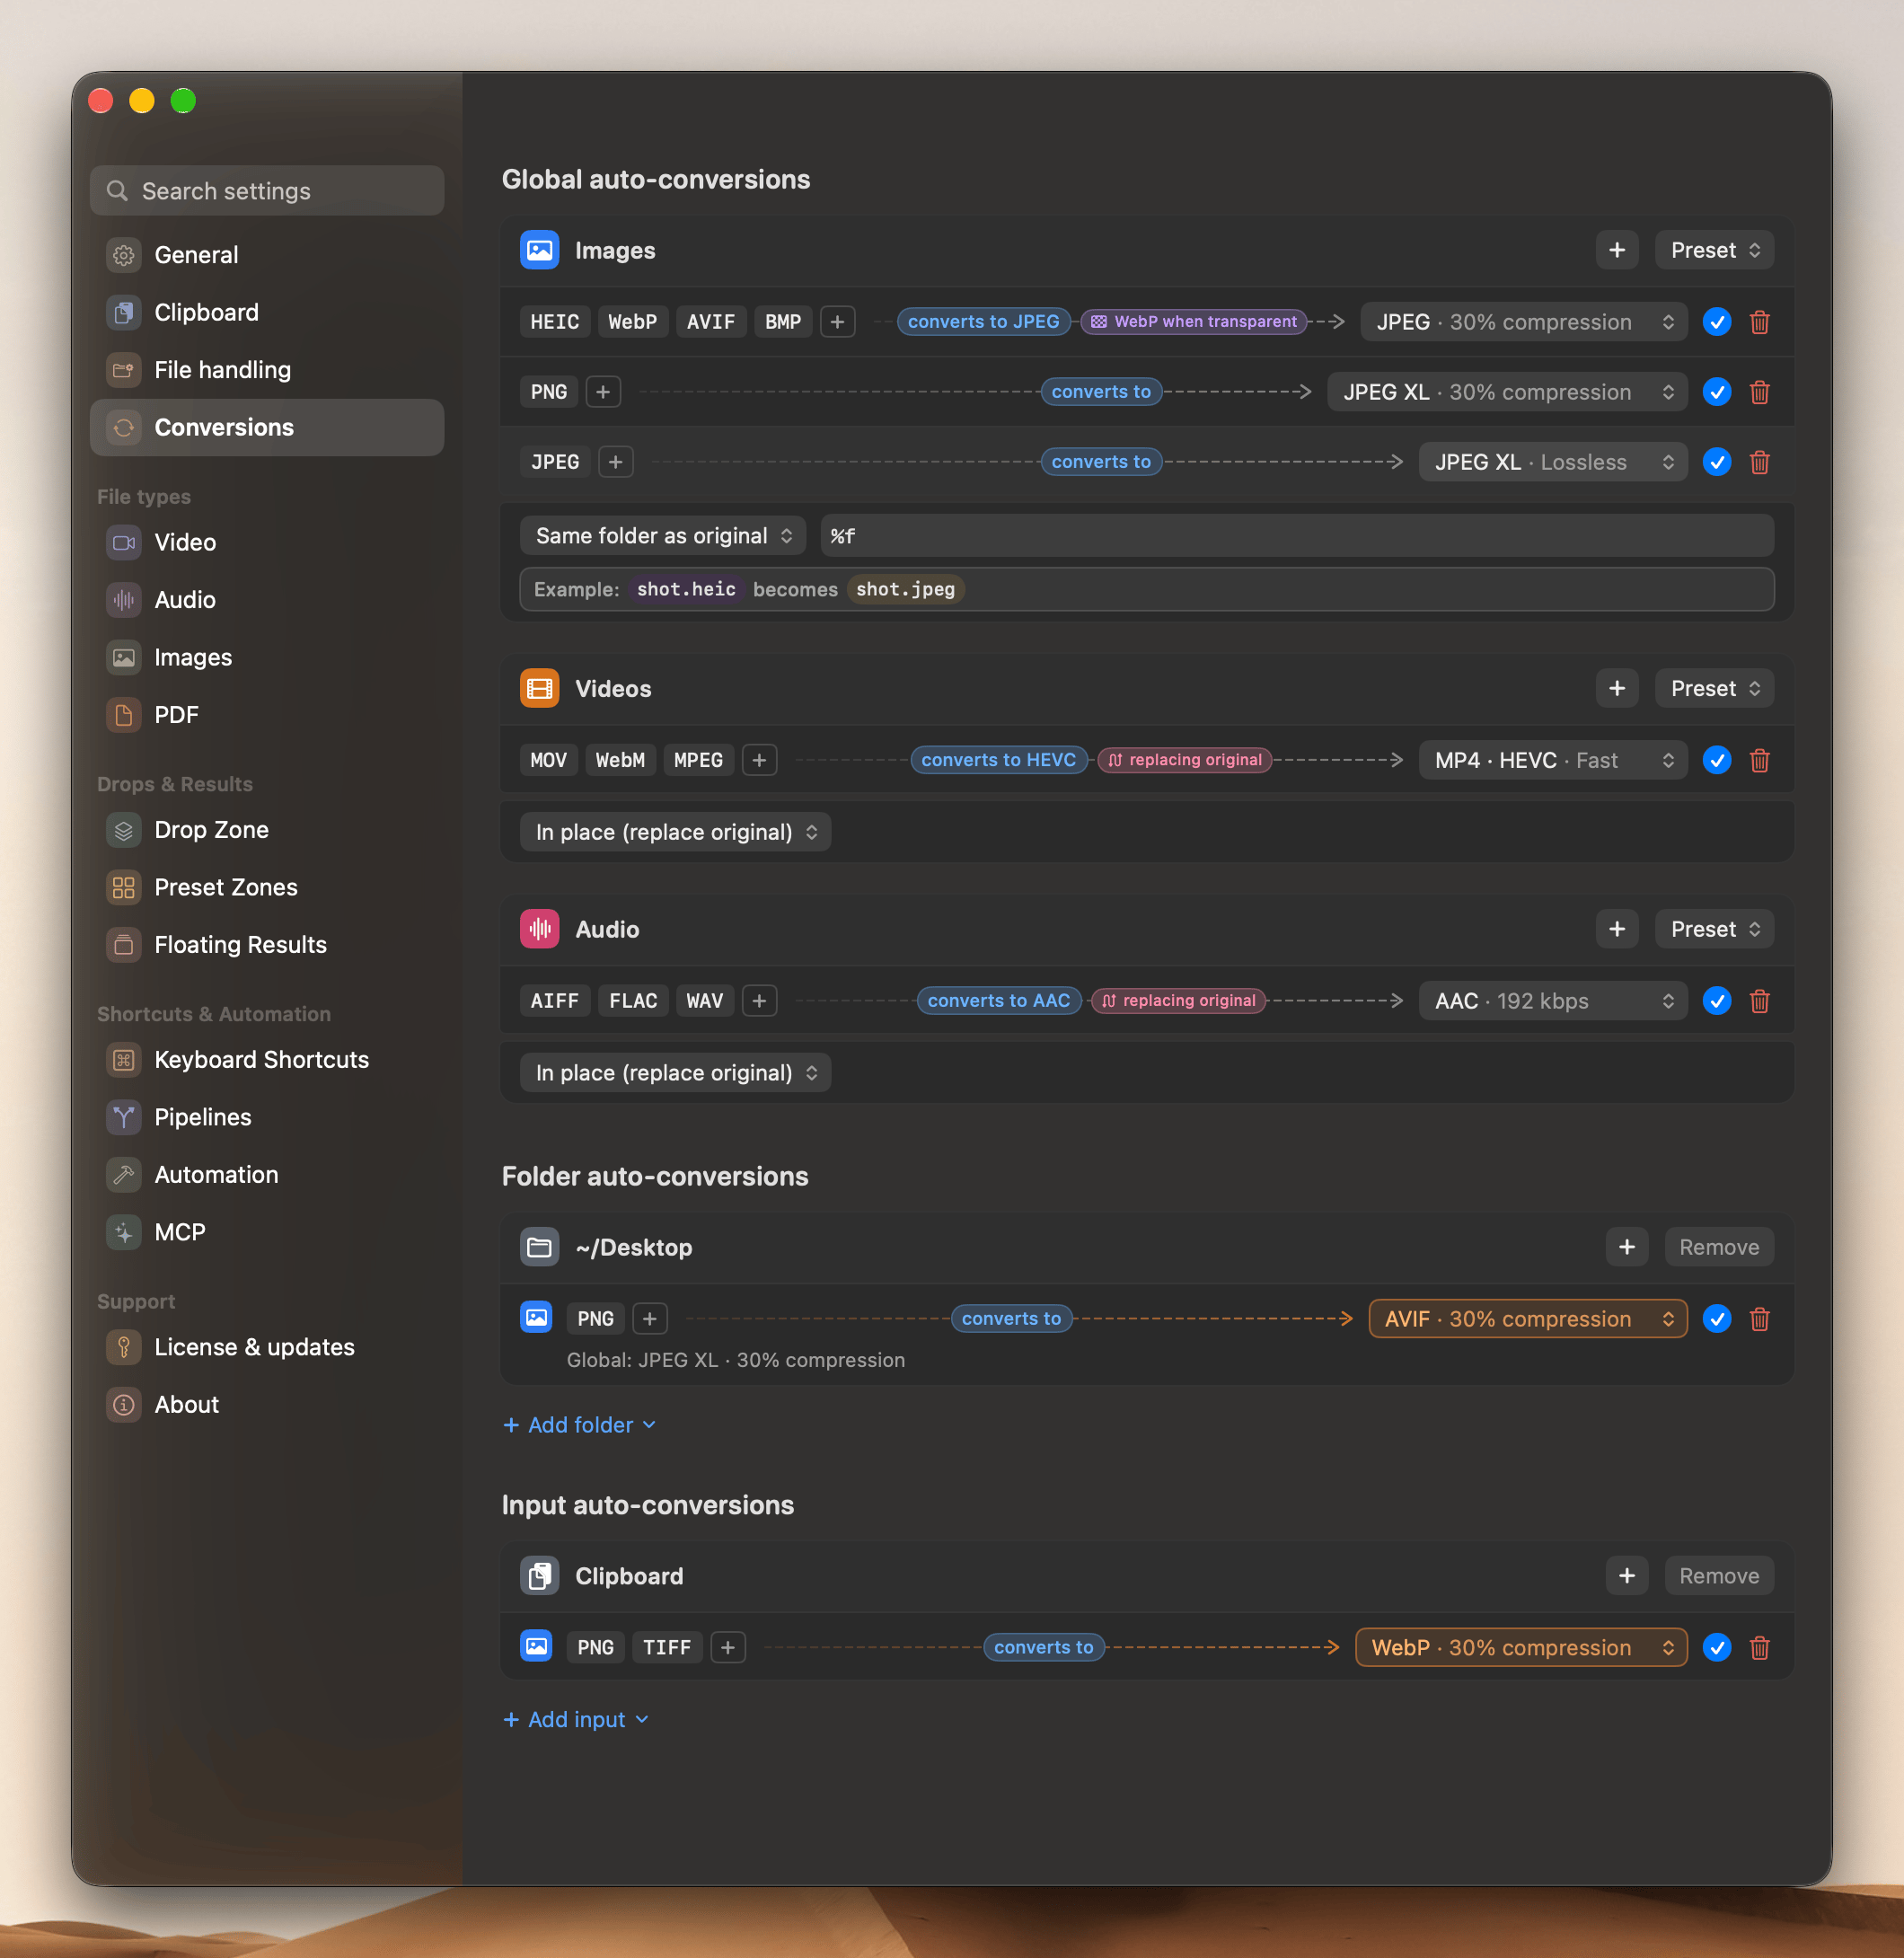Click the Clipboard section icon
This screenshot has width=1904, height=1958.
point(539,1576)
